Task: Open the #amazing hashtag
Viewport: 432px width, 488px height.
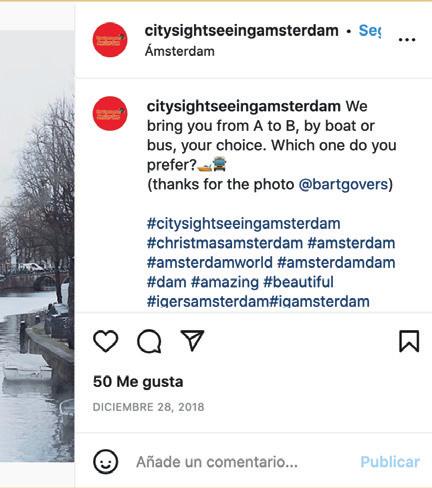Action: point(225,282)
